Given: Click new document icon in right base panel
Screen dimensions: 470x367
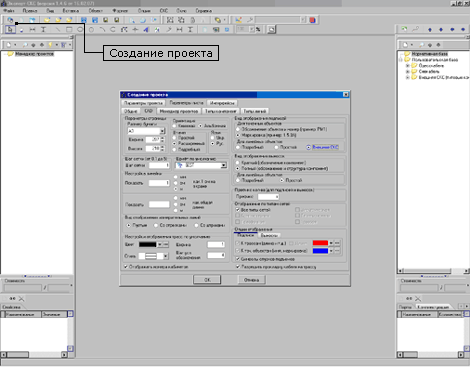Looking at the screenshot, I should tap(405, 45).
